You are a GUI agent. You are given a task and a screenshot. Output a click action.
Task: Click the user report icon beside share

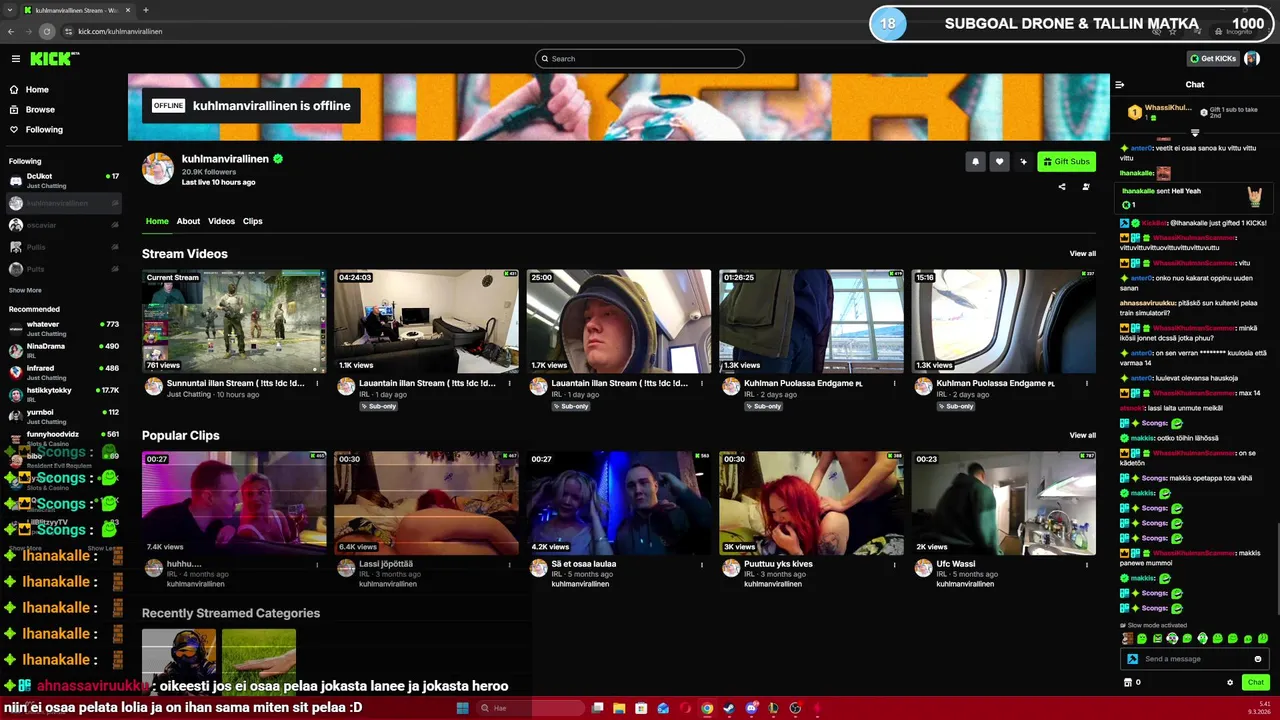pyautogui.click(x=1086, y=186)
